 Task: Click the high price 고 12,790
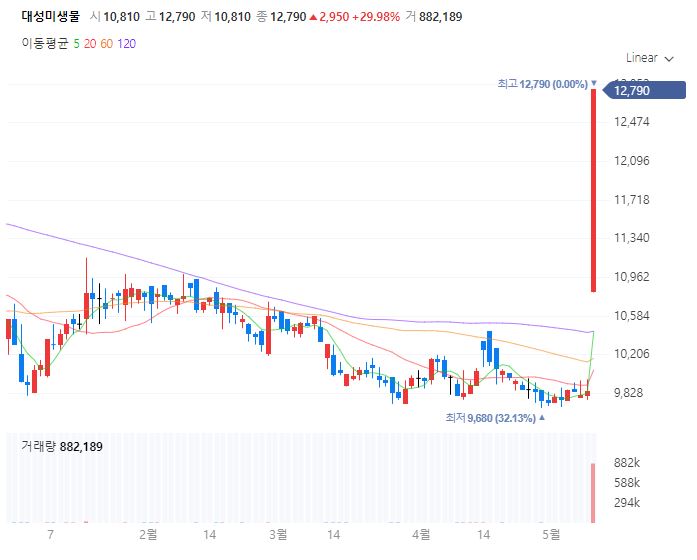[x=170, y=17]
